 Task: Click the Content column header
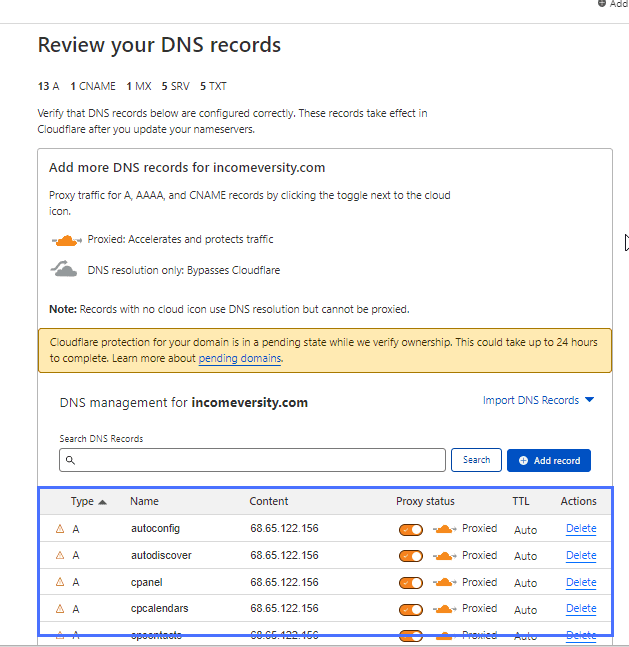[x=269, y=501]
